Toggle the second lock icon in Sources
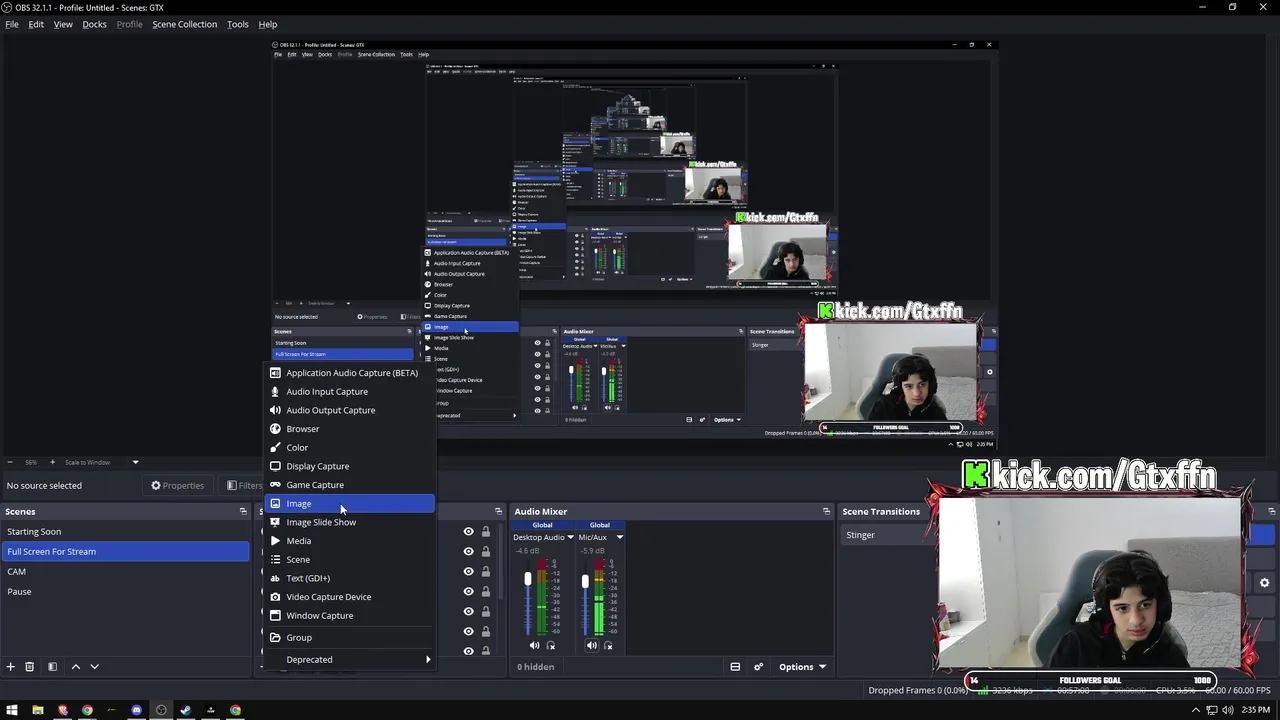Screen dimensions: 1280x720 (x=486, y=551)
